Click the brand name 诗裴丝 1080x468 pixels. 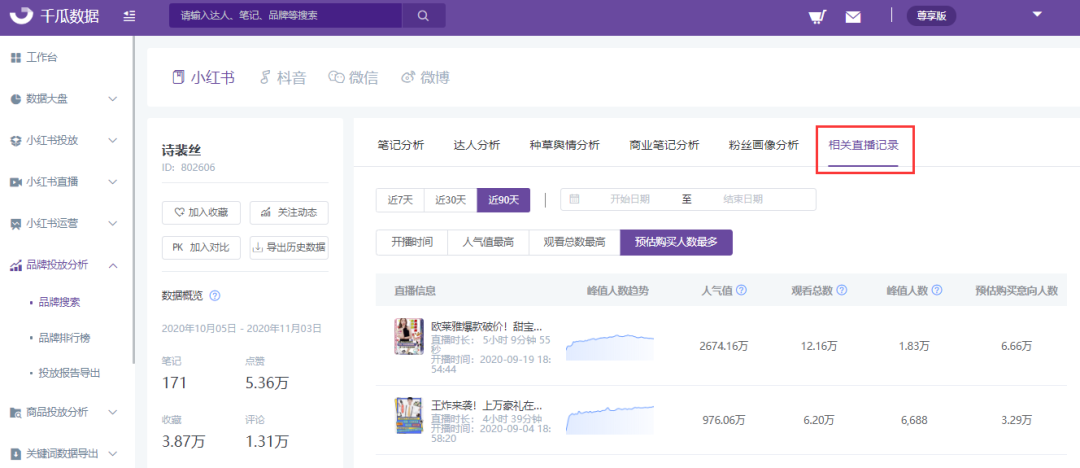(181, 151)
